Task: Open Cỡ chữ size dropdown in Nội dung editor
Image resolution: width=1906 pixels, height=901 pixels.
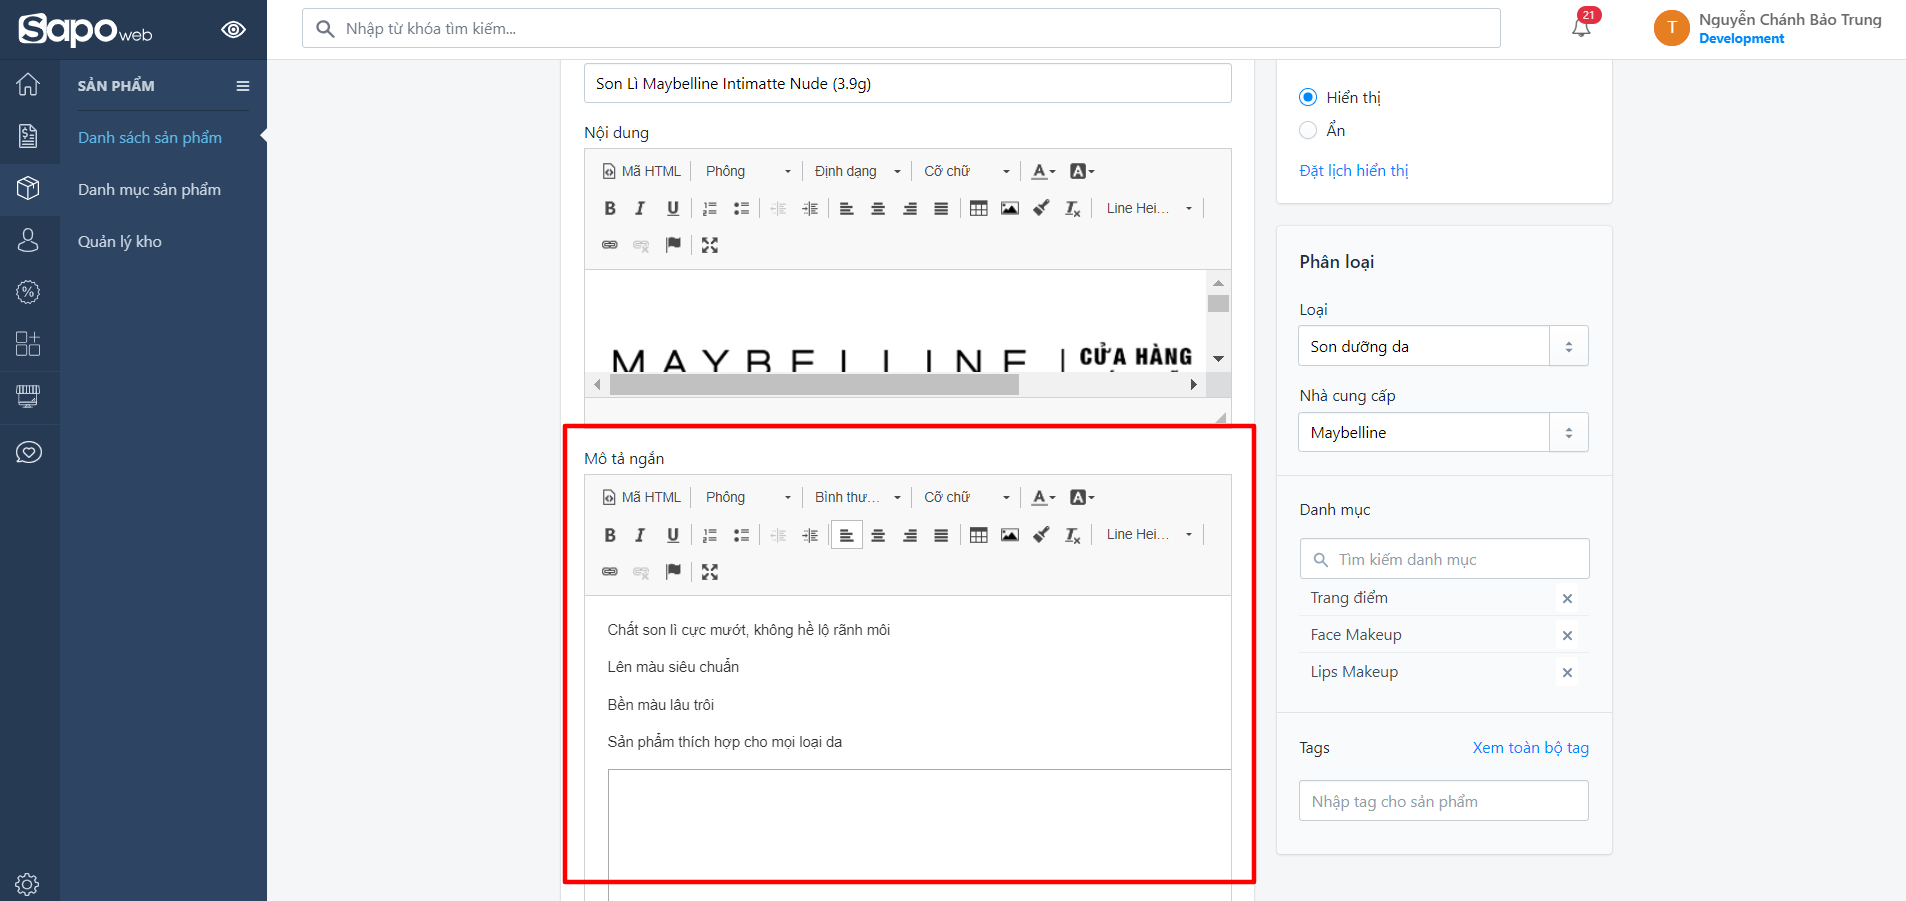Action: [x=966, y=171]
